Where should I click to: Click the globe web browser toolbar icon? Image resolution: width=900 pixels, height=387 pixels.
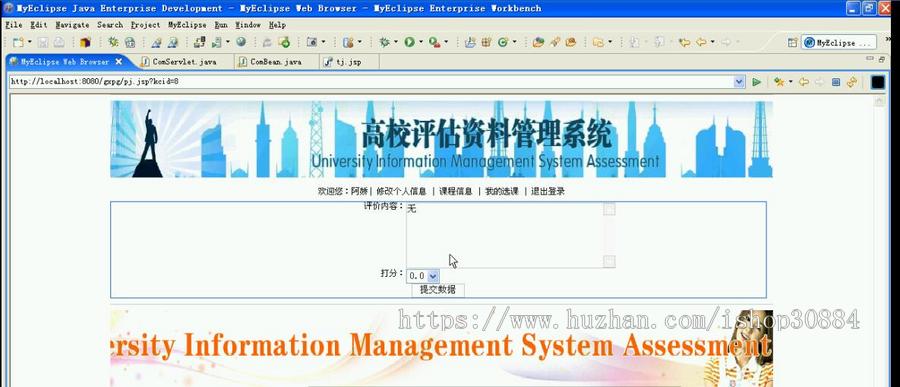(241, 42)
